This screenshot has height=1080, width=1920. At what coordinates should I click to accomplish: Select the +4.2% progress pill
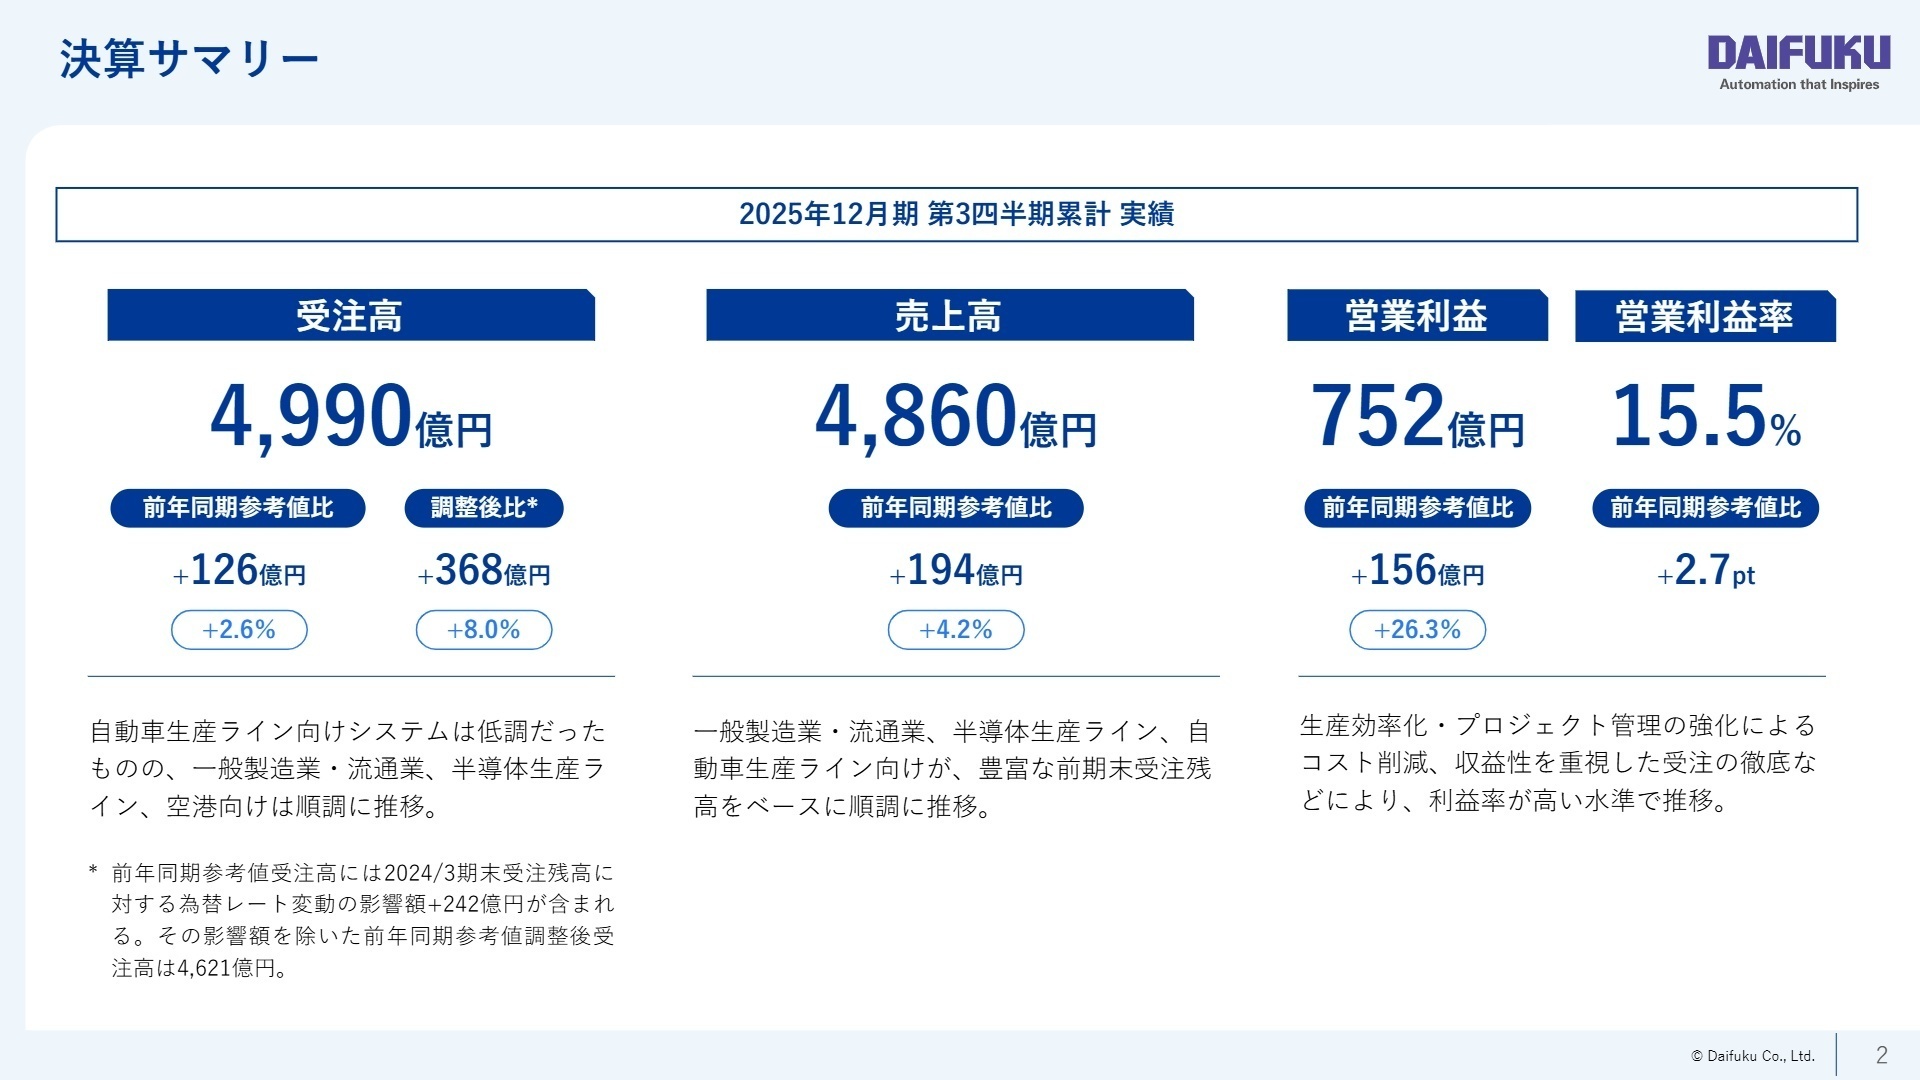956,630
